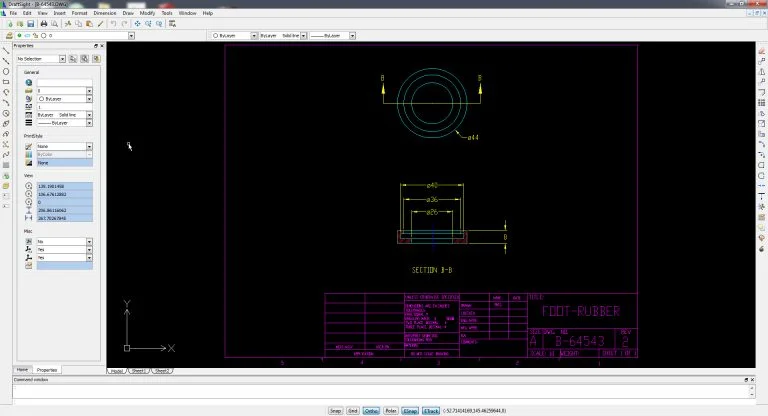
Task: Select the Circle draw tool
Action: click(6, 72)
